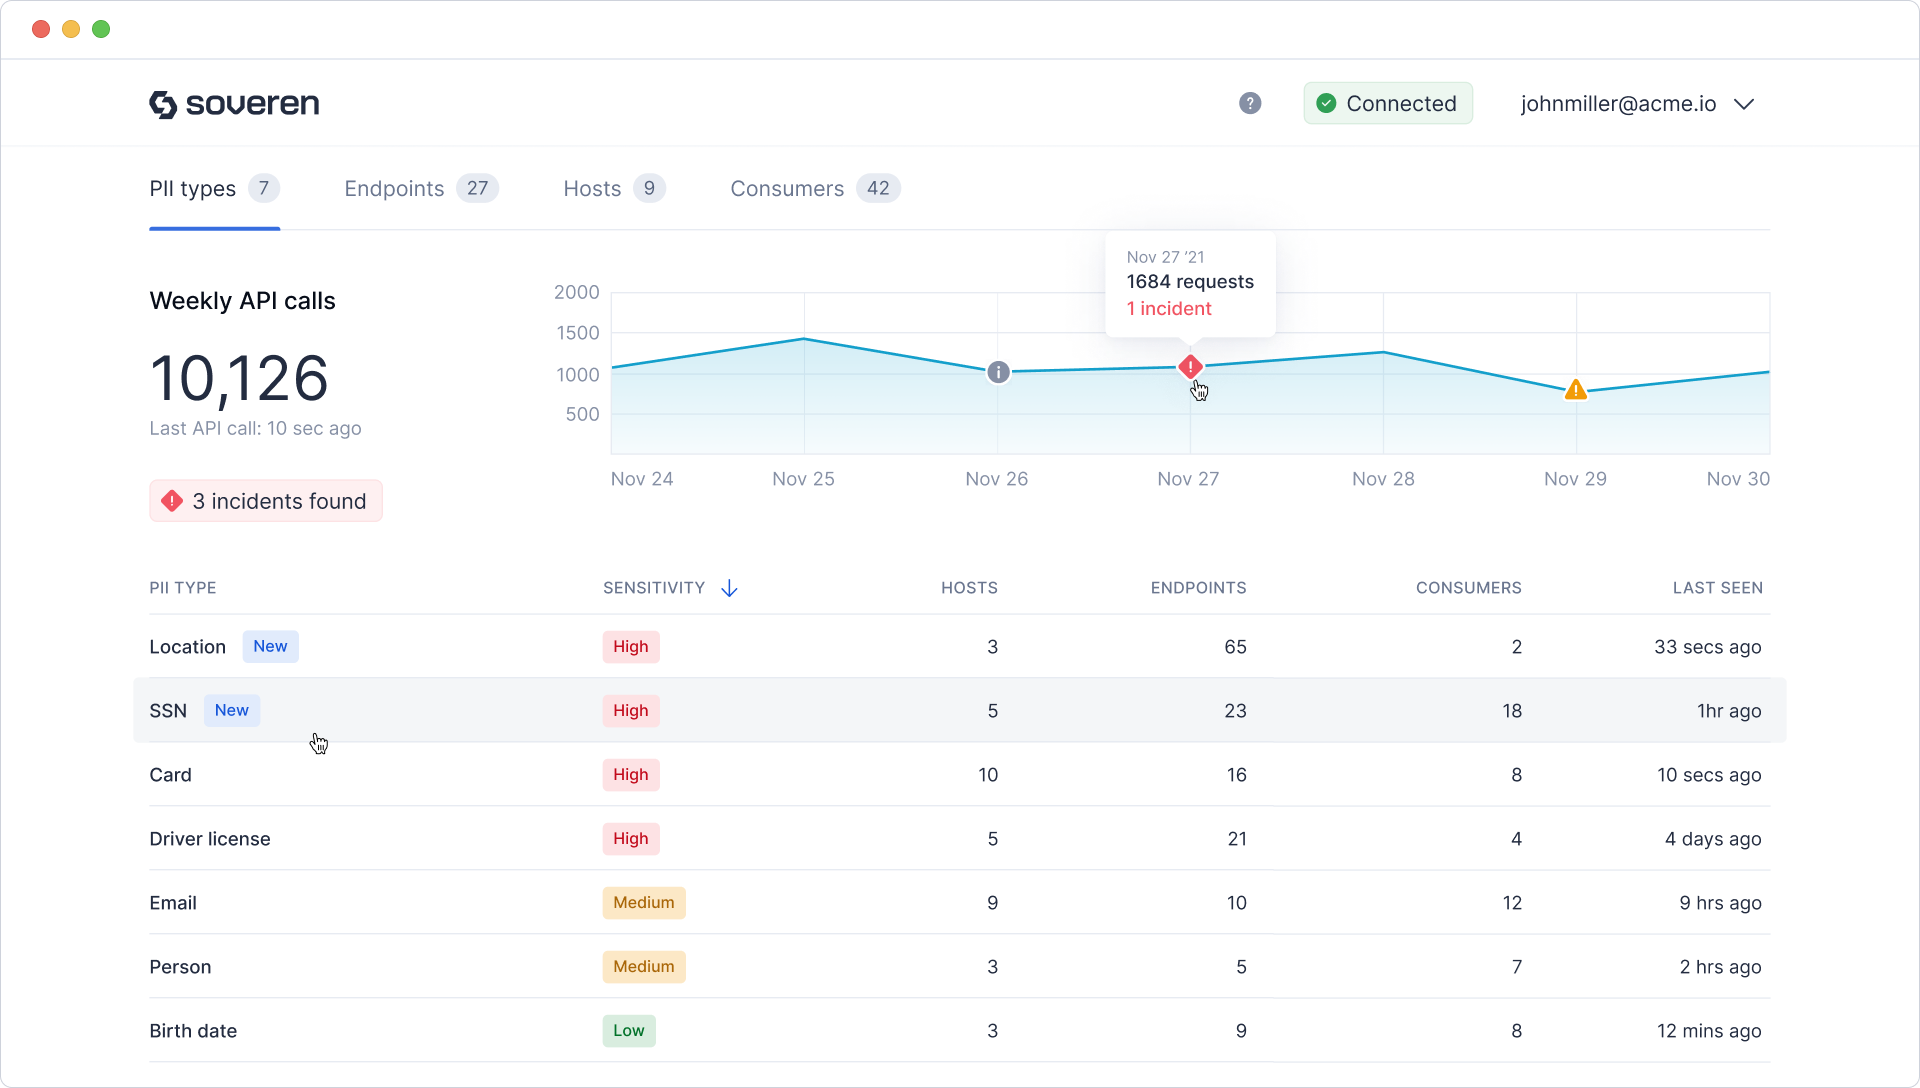Sort by the Last Seen column header
The image size is (1920, 1088).
1717,588
